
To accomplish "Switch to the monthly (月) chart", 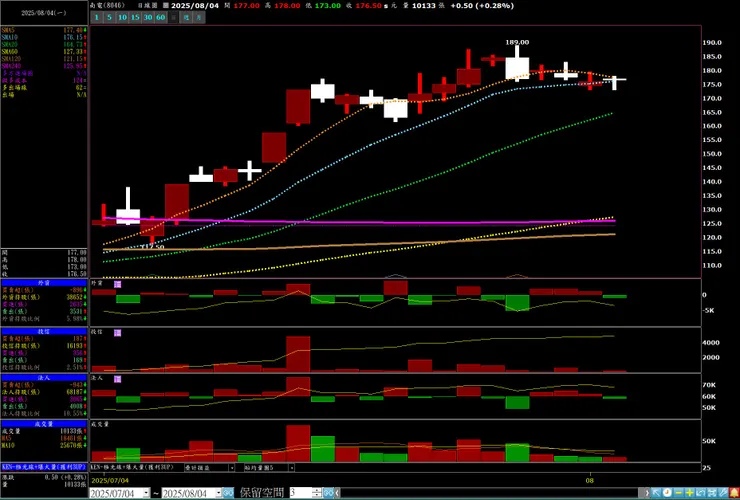I will pos(199,17).
